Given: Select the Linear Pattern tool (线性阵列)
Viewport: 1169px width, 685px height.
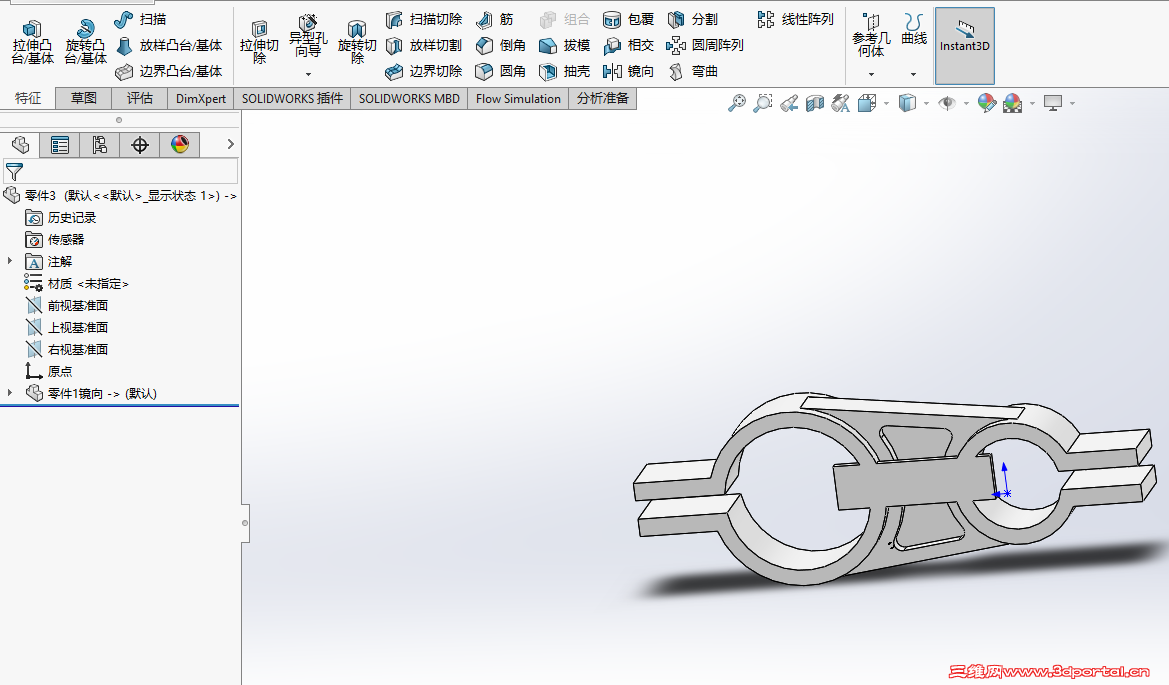Looking at the screenshot, I should pyautogui.click(x=795, y=19).
